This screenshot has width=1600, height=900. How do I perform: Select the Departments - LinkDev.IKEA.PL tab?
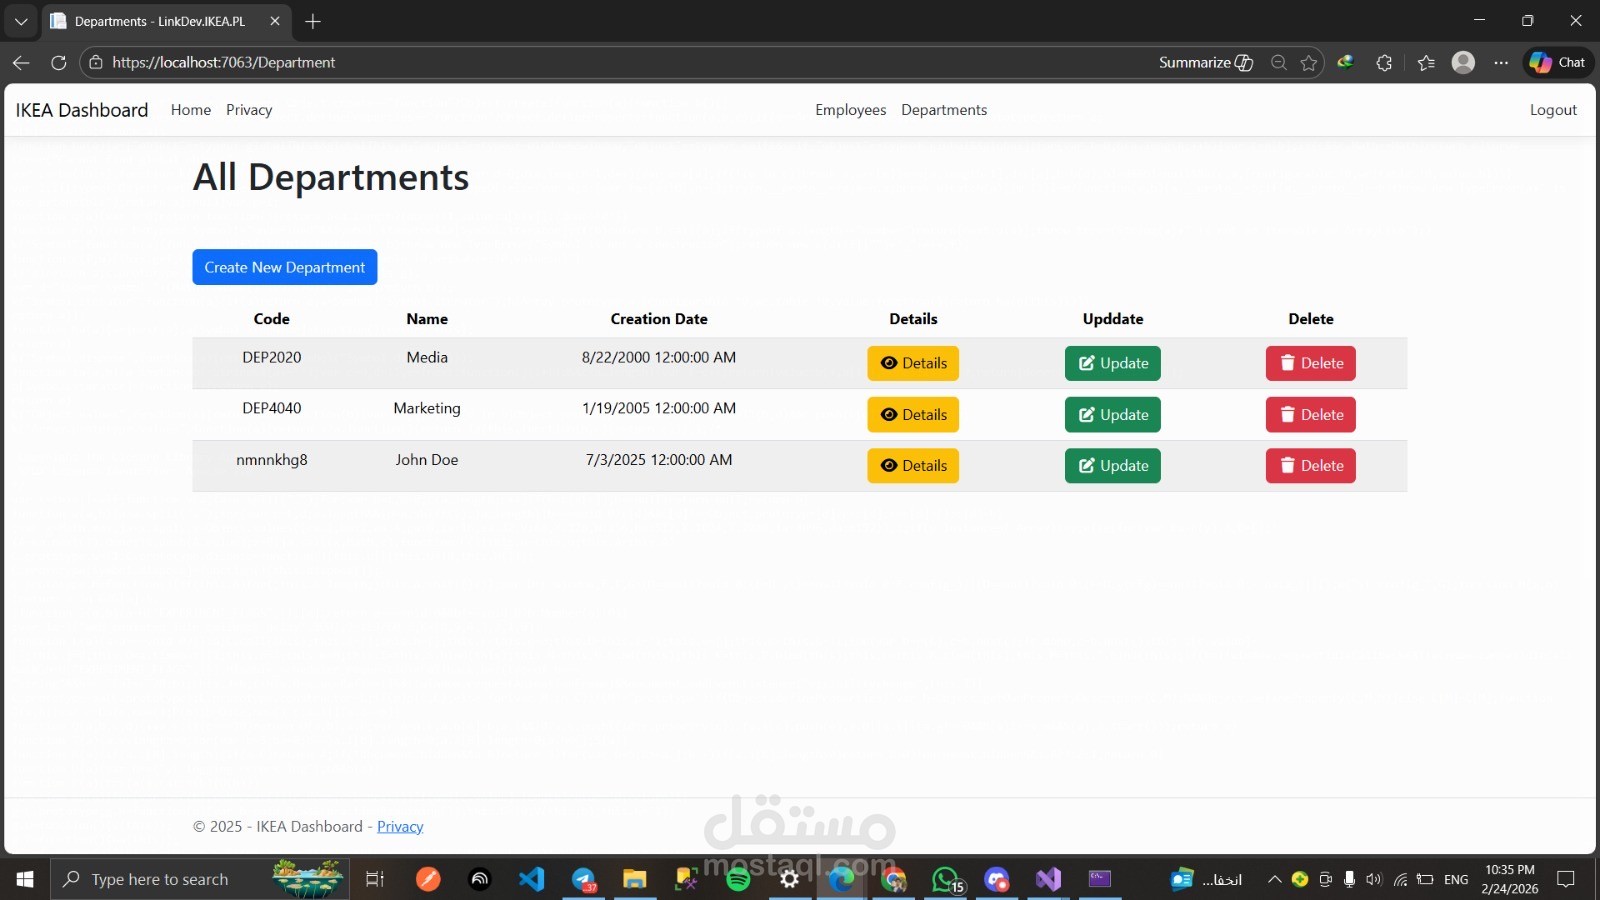coord(166,21)
